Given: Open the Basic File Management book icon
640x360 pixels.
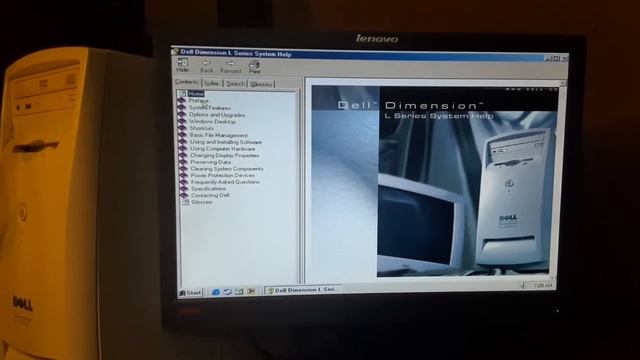Looking at the screenshot, I should (182, 135).
